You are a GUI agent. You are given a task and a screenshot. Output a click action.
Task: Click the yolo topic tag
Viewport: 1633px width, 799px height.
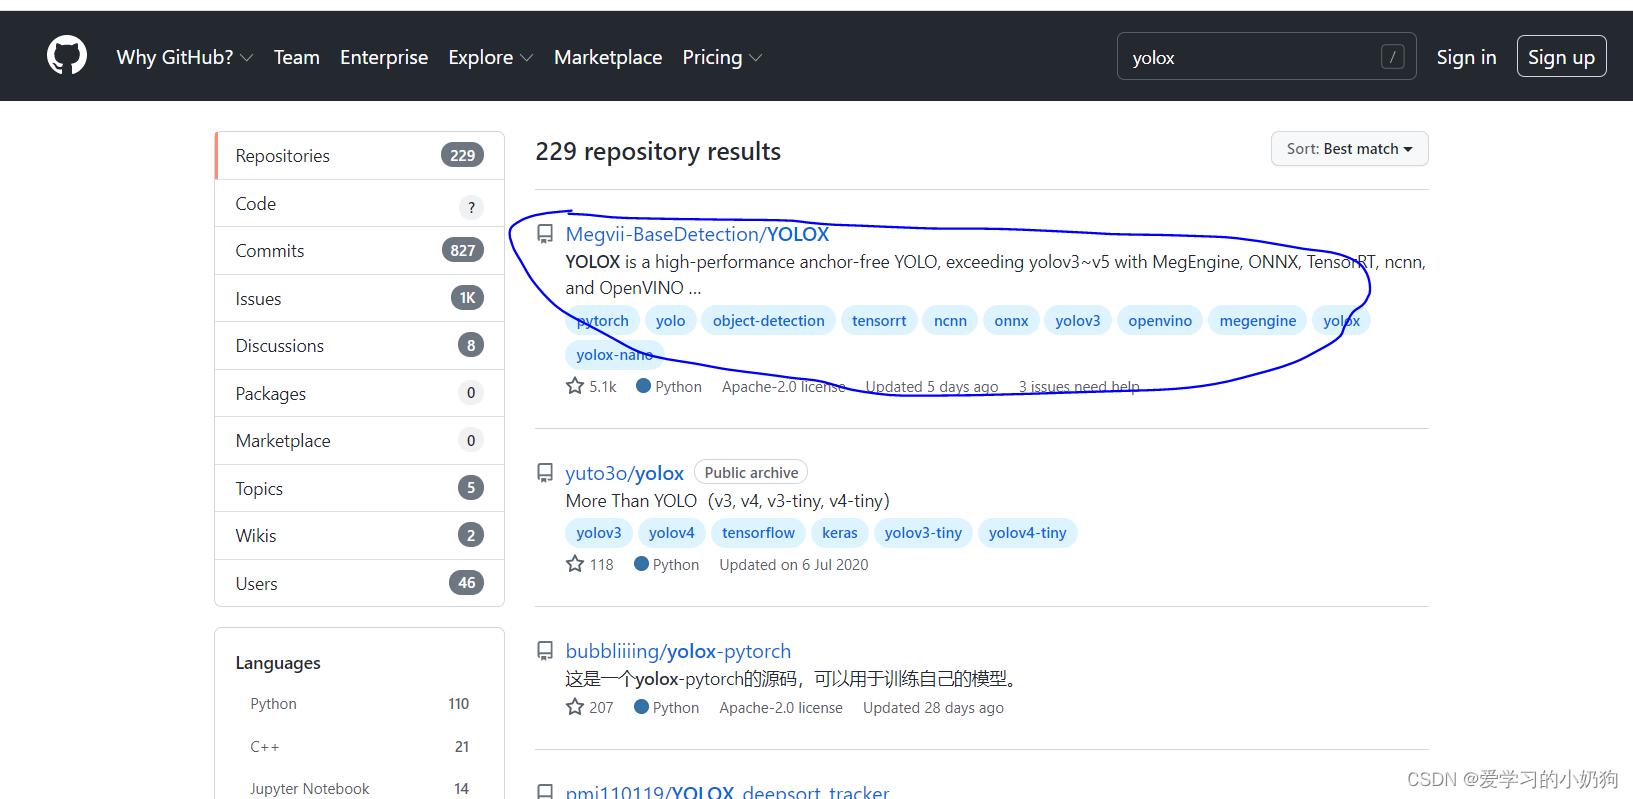[670, 321]
